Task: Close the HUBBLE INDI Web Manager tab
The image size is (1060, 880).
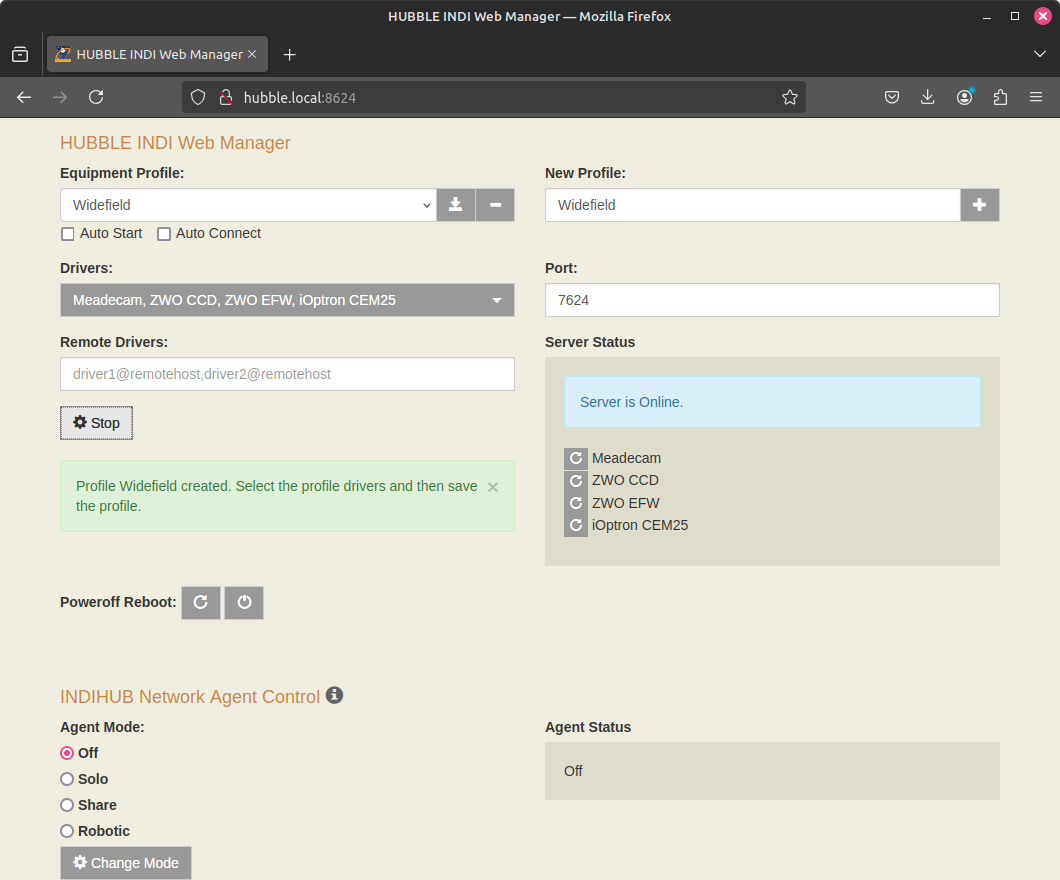Action: [x=252, y=54]
